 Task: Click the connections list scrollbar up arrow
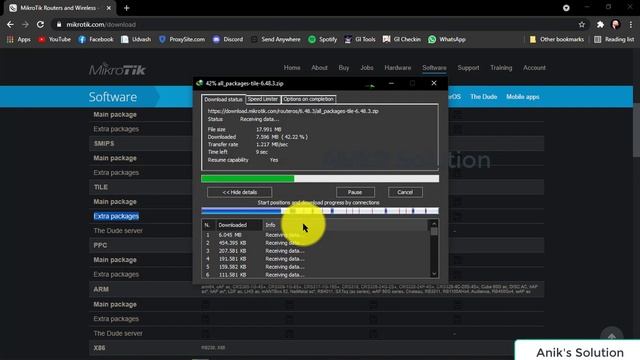[434, 224]
